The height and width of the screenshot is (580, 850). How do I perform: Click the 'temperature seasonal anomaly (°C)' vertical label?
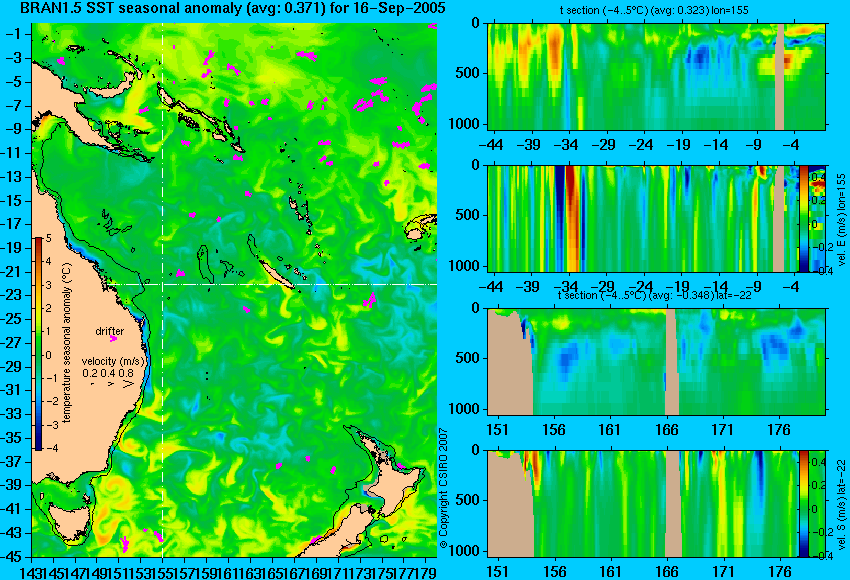pos(66,343)
